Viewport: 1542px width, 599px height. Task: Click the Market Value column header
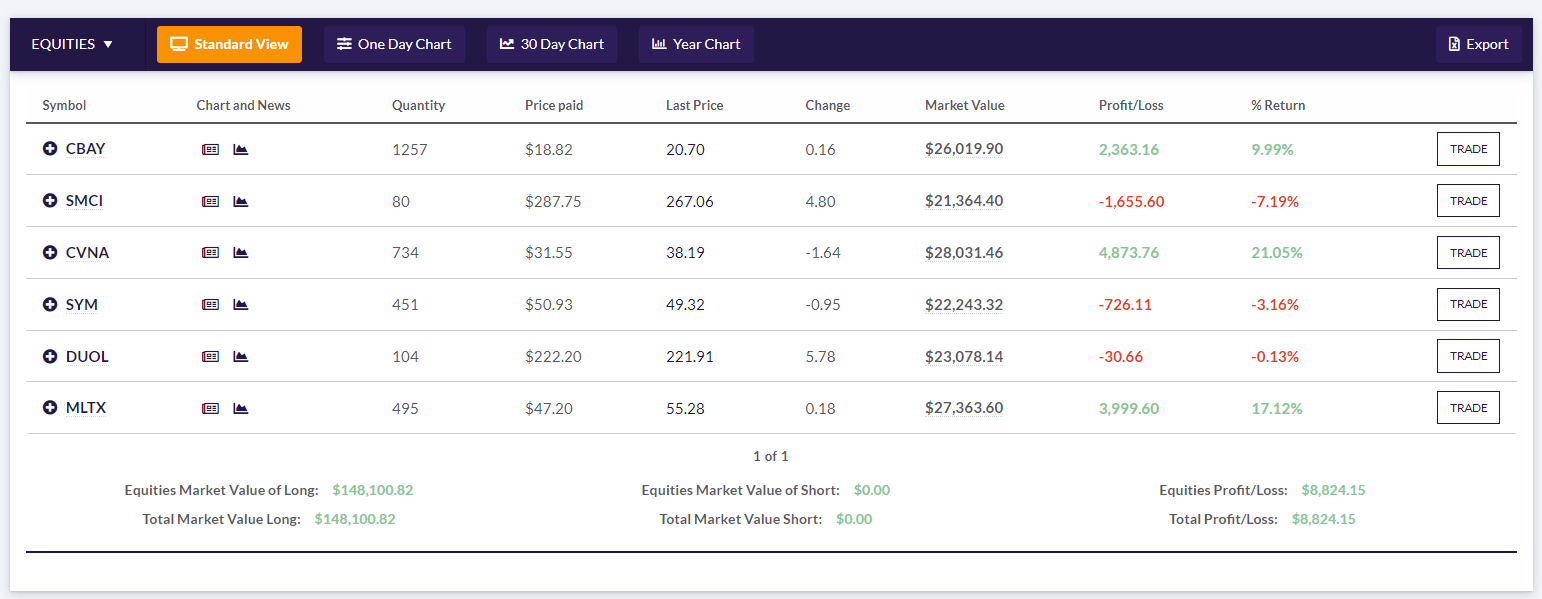pos(964,105)
